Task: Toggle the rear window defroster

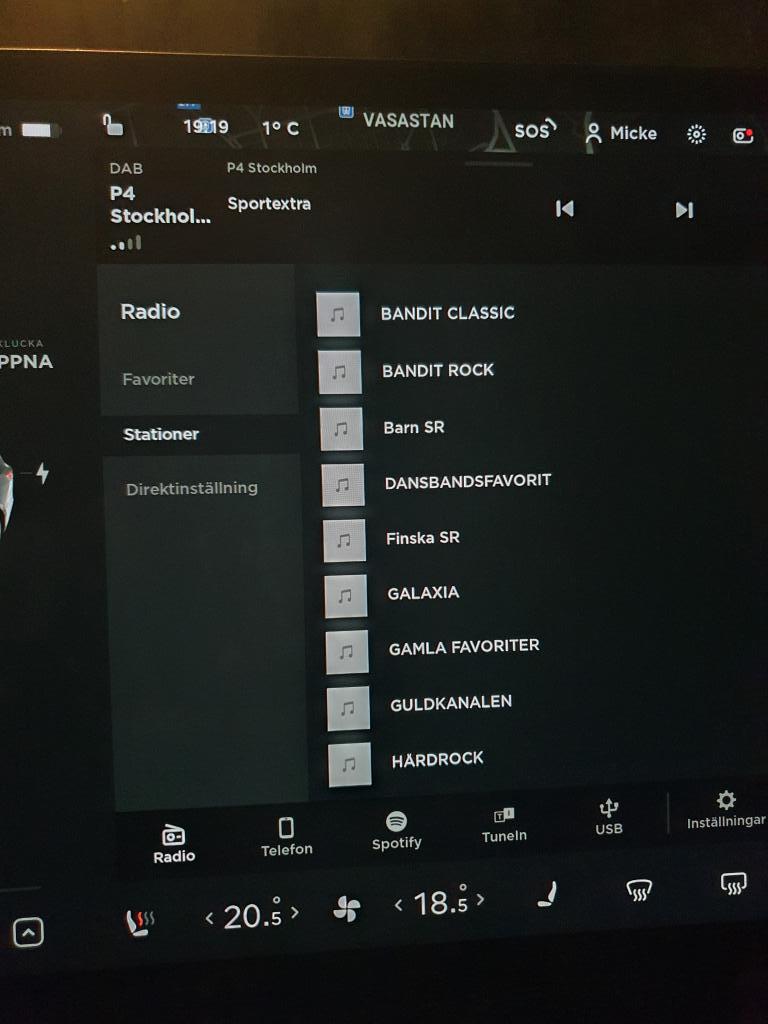Action: pyautogui.click(x=733, y=884)
